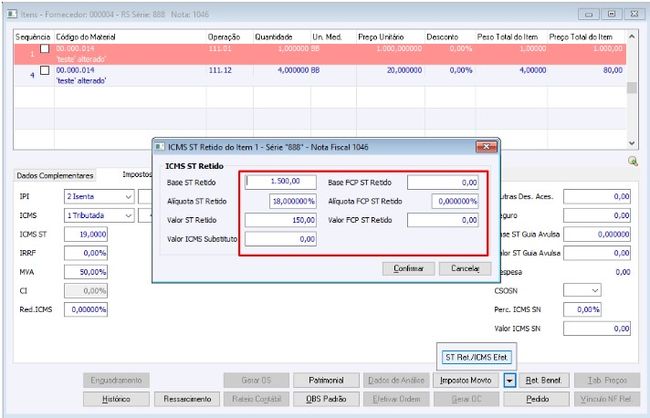Click the 1.000,00 total in highlighted row

tap(607, 49)
